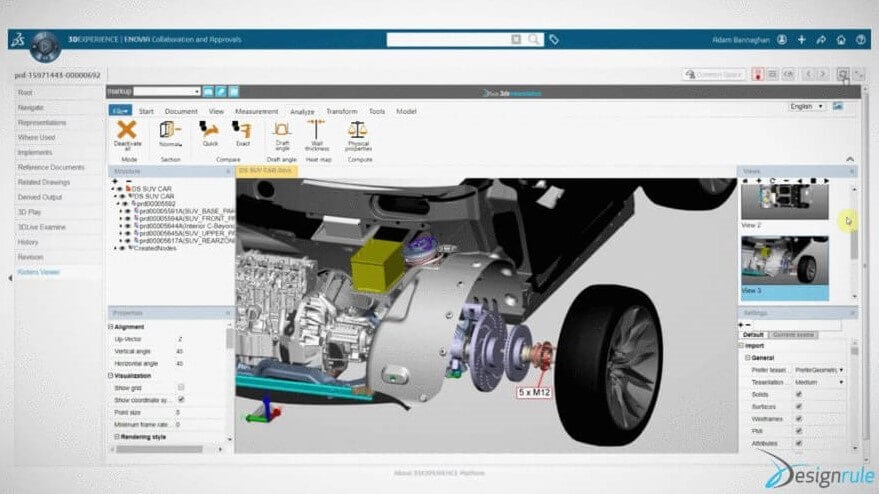The width and height of the screenshot is (879, 494).
Task: Switch to the Transform ribbon tab
Action: pos(341,112)
